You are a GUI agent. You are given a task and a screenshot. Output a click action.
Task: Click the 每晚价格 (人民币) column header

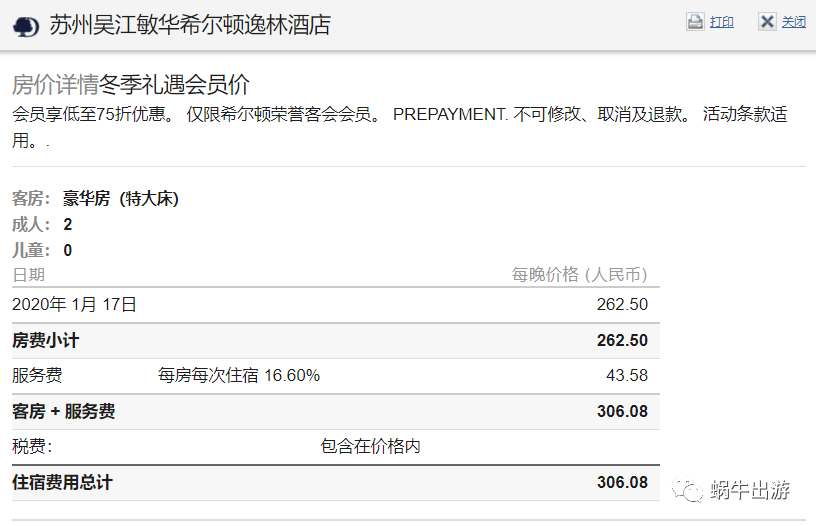tap(580, 274)
